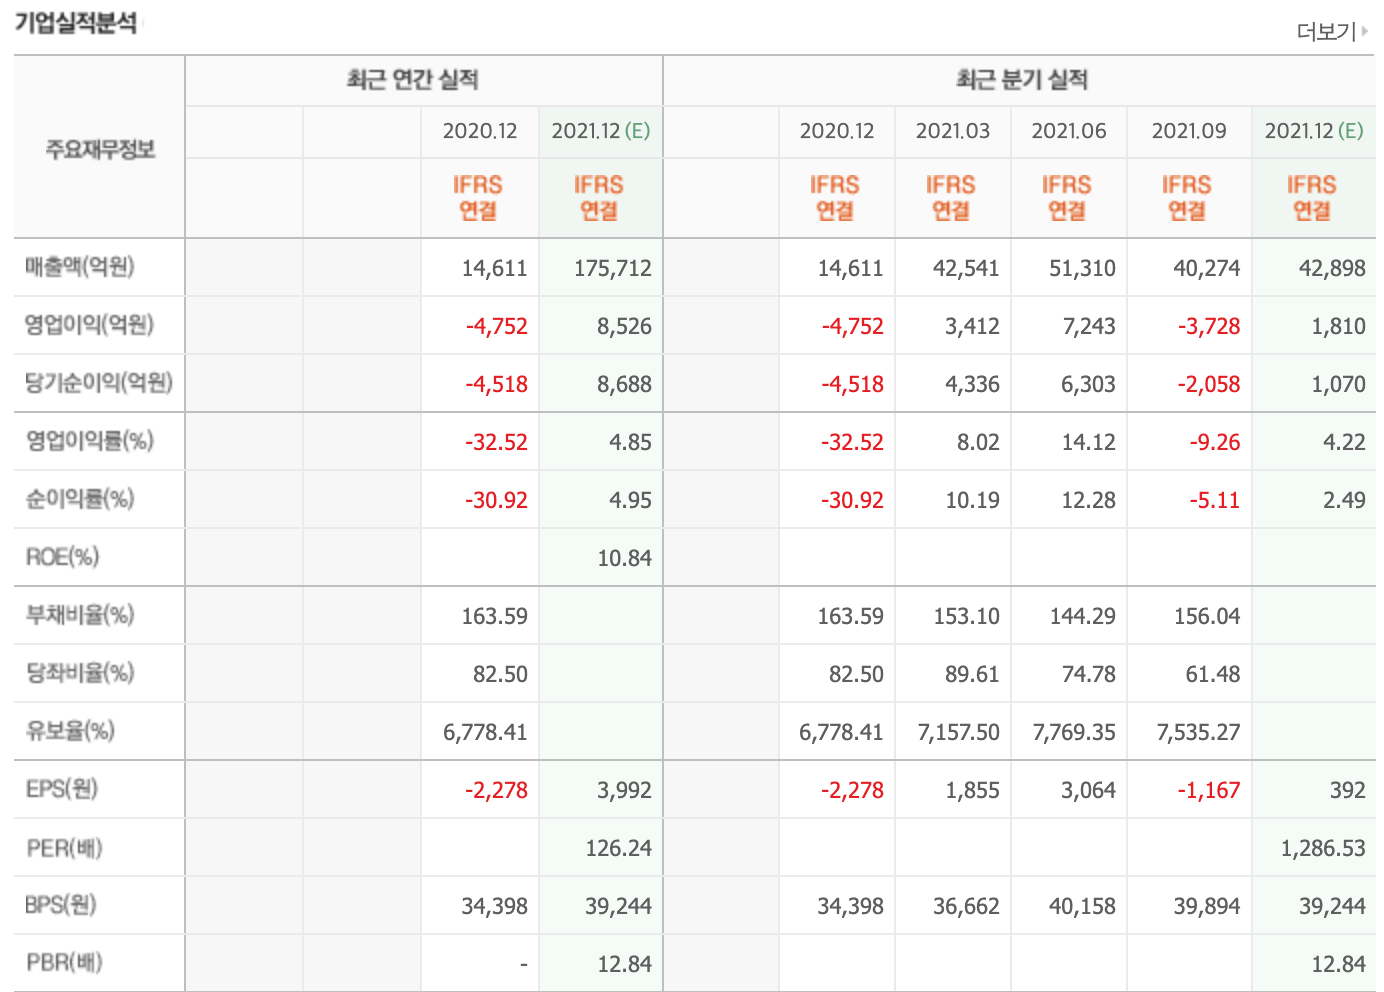
Task: Click the 기업실적분석 section heading
Action: (x=76, y=23)
